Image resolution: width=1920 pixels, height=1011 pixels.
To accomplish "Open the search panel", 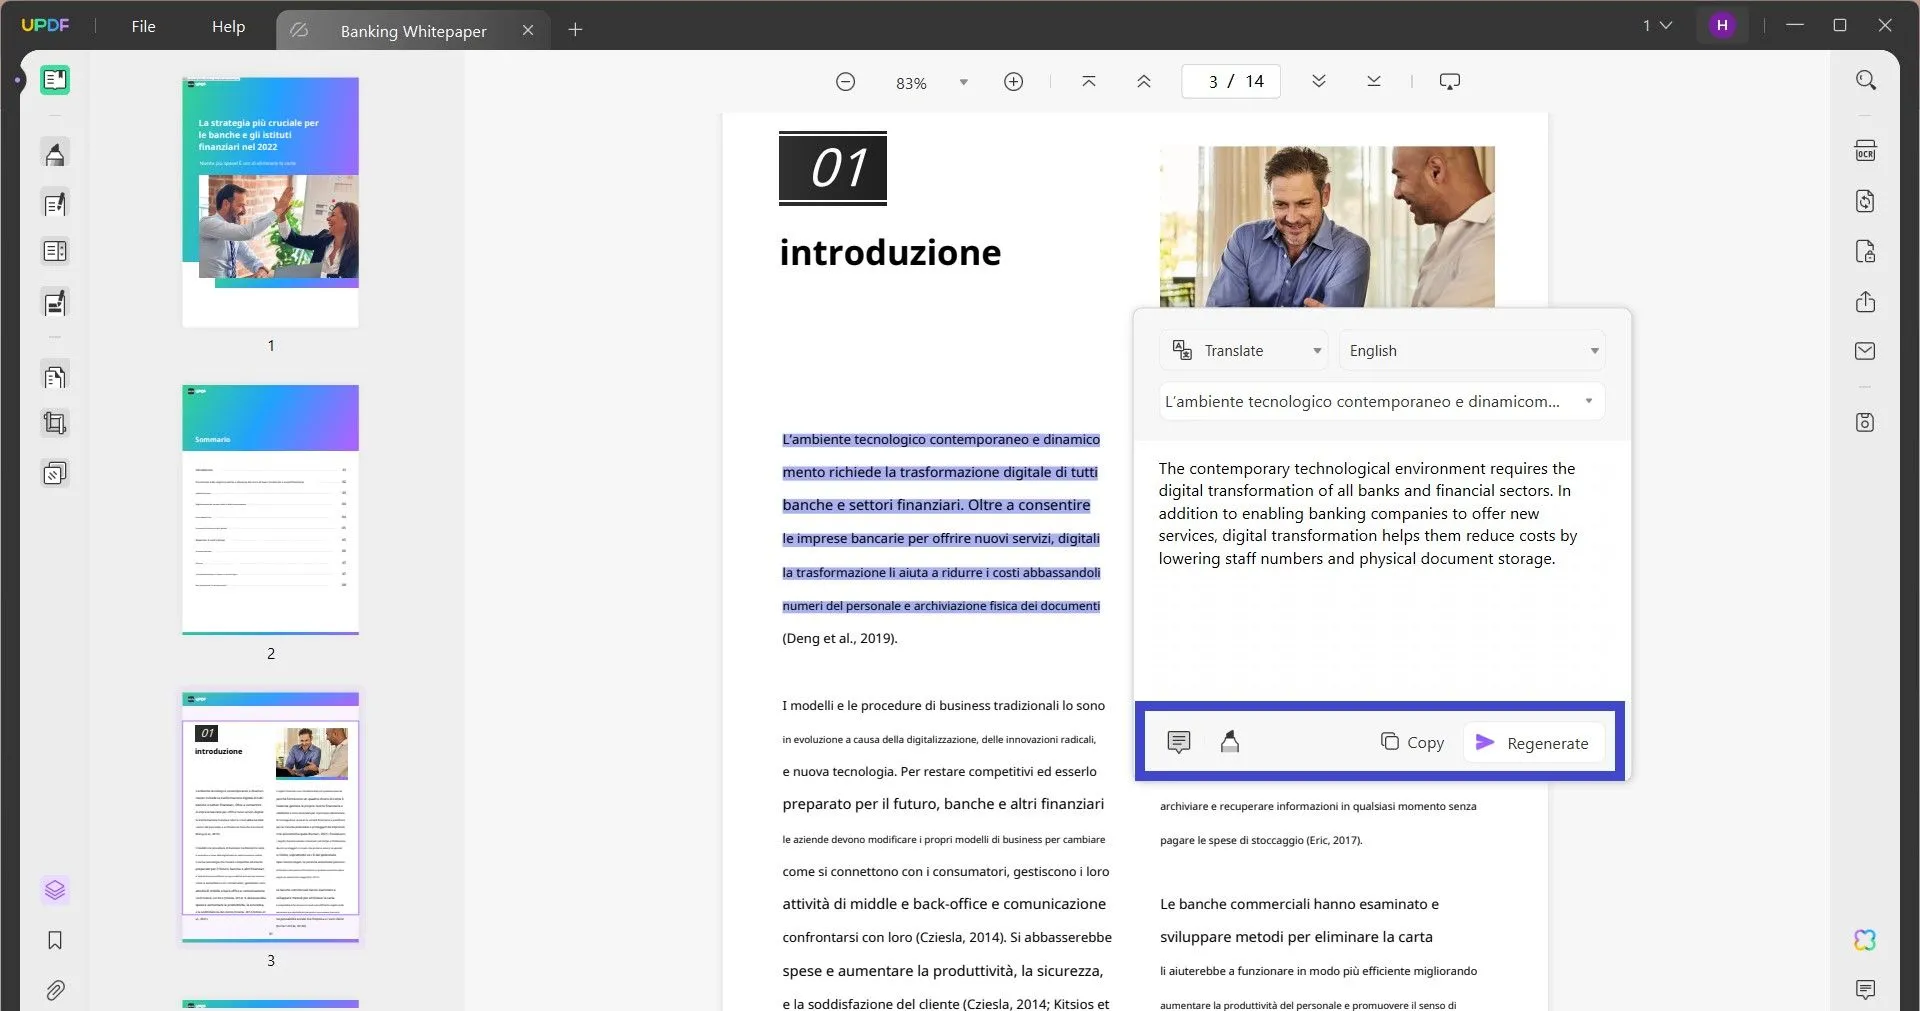I will (x=1866, y=79).
